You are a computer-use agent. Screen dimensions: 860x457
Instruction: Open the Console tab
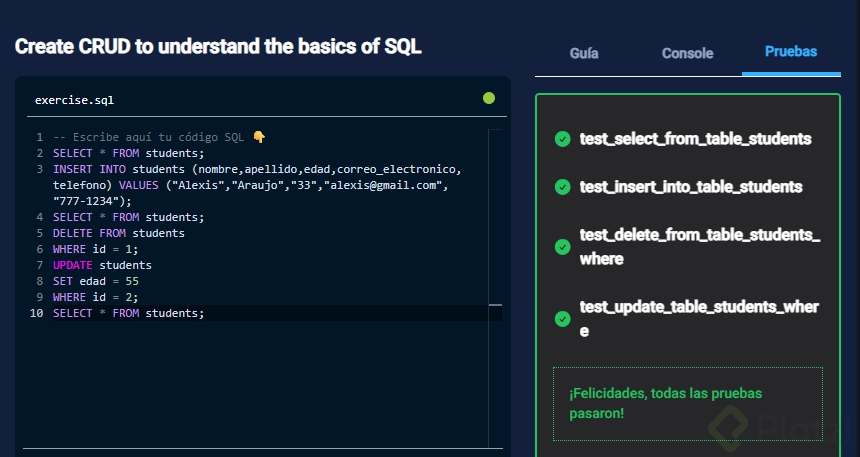coord(687,53)
